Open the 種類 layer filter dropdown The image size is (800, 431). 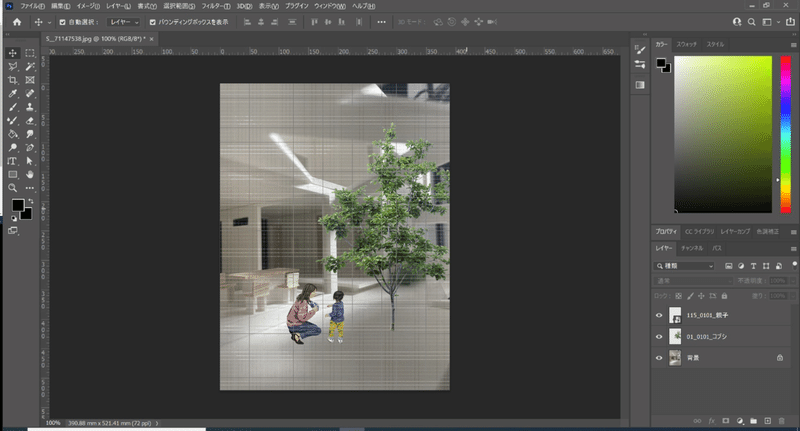coord(684,266)
